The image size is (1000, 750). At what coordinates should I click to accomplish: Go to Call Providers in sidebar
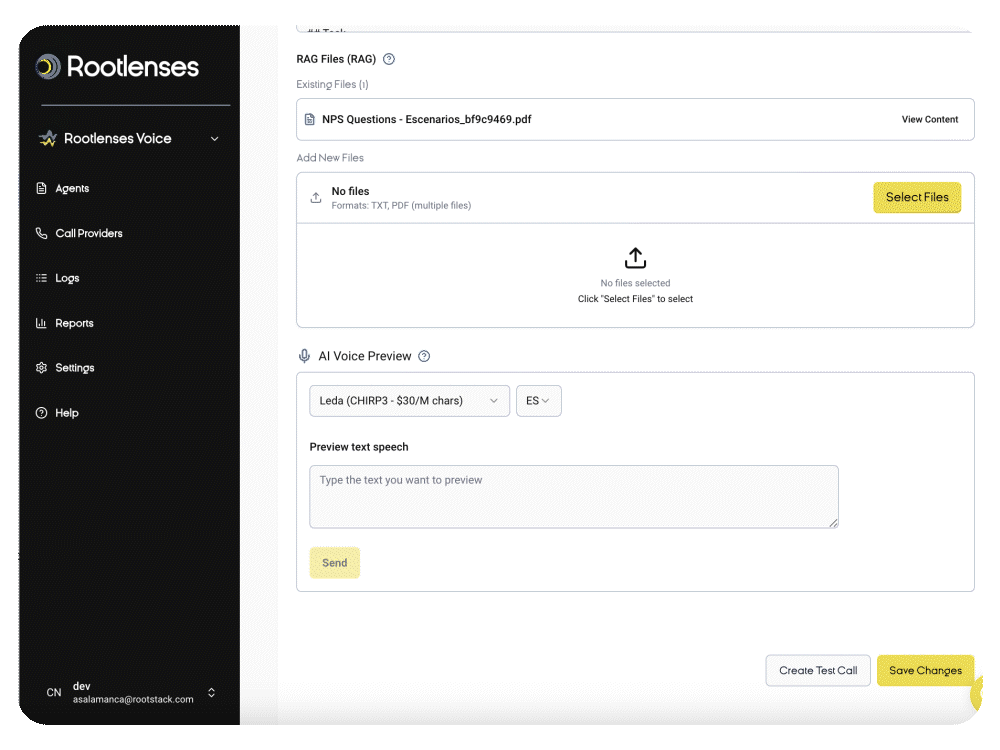pos(88,233)
